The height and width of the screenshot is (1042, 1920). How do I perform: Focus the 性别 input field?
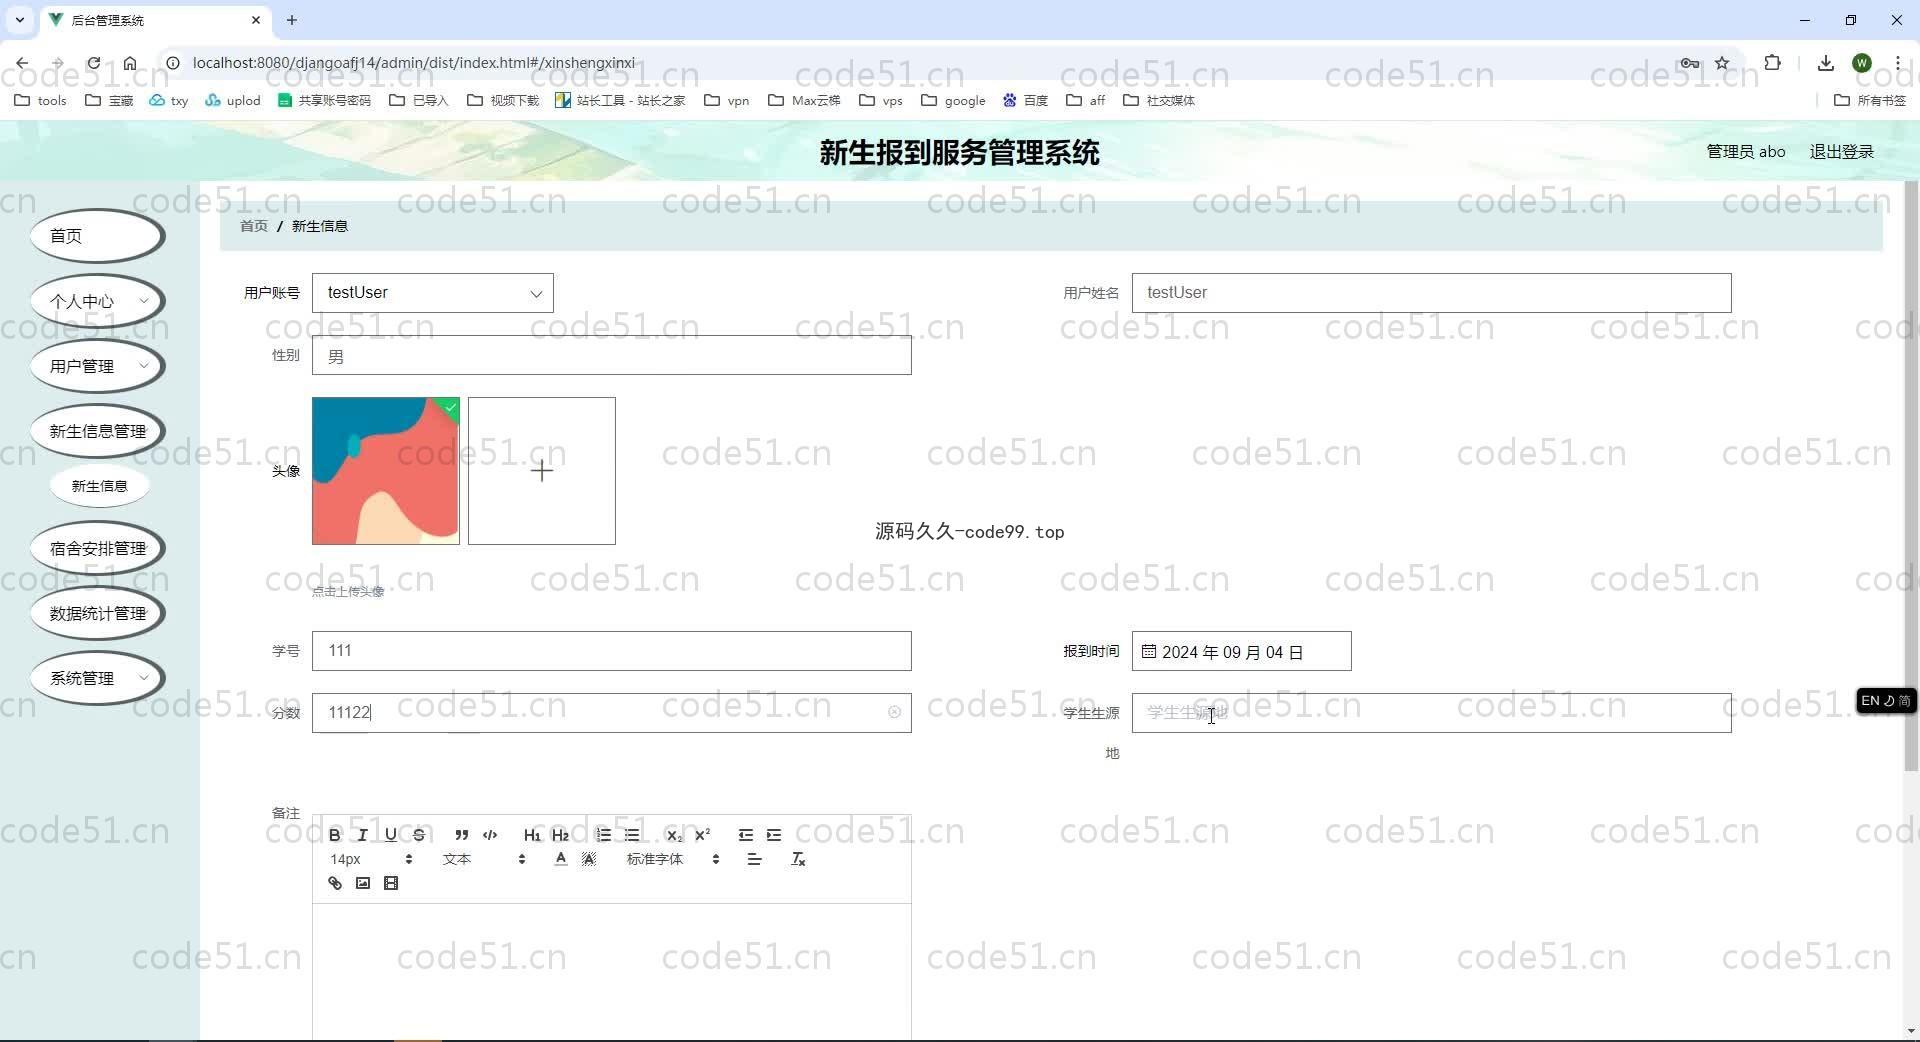click(611, 356)
